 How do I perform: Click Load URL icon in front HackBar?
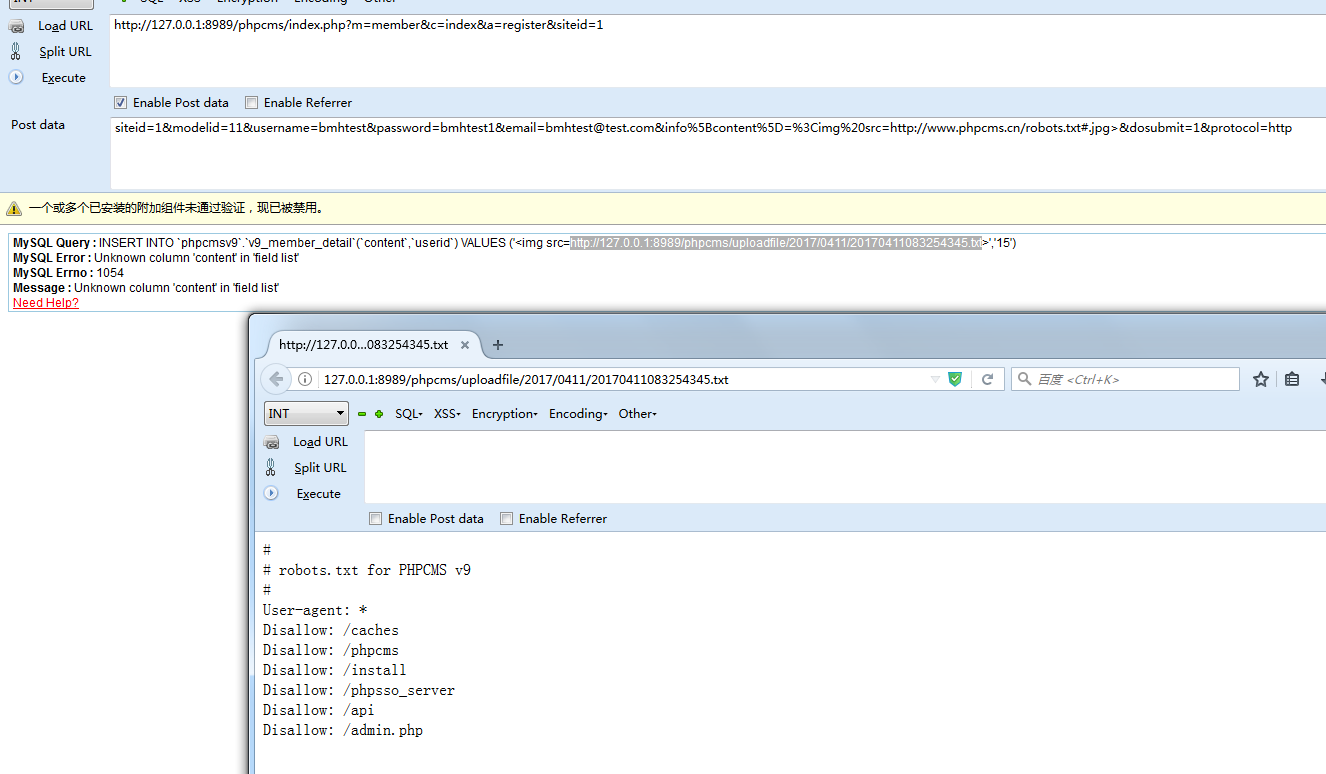tap(271, 442)
